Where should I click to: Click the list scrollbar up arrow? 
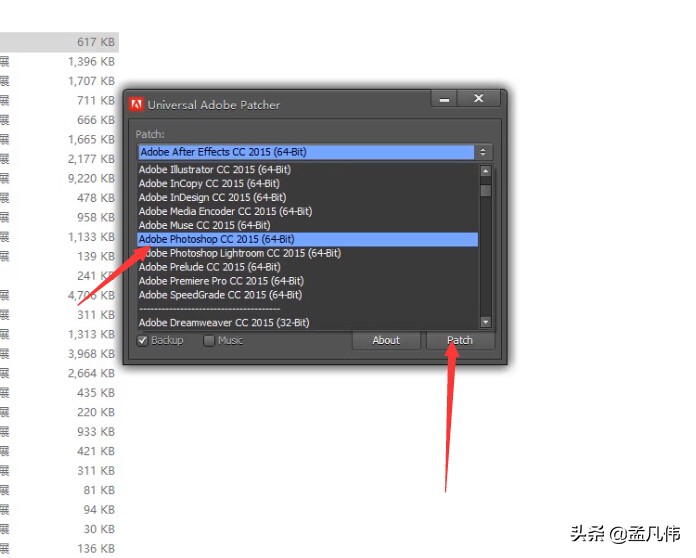[x=486, y=171]
